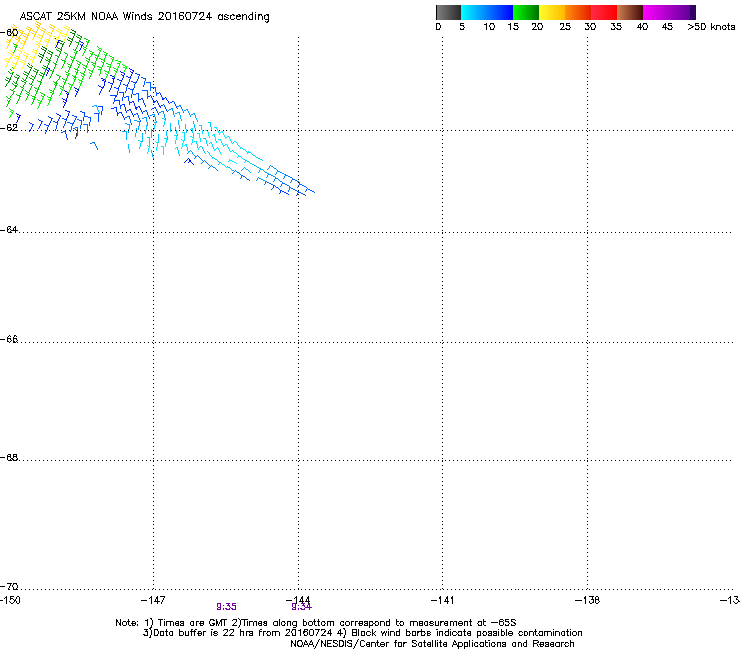Select the yellow 20-25 knots color band
The image size is (740, 650).
(x=552, y=12)
